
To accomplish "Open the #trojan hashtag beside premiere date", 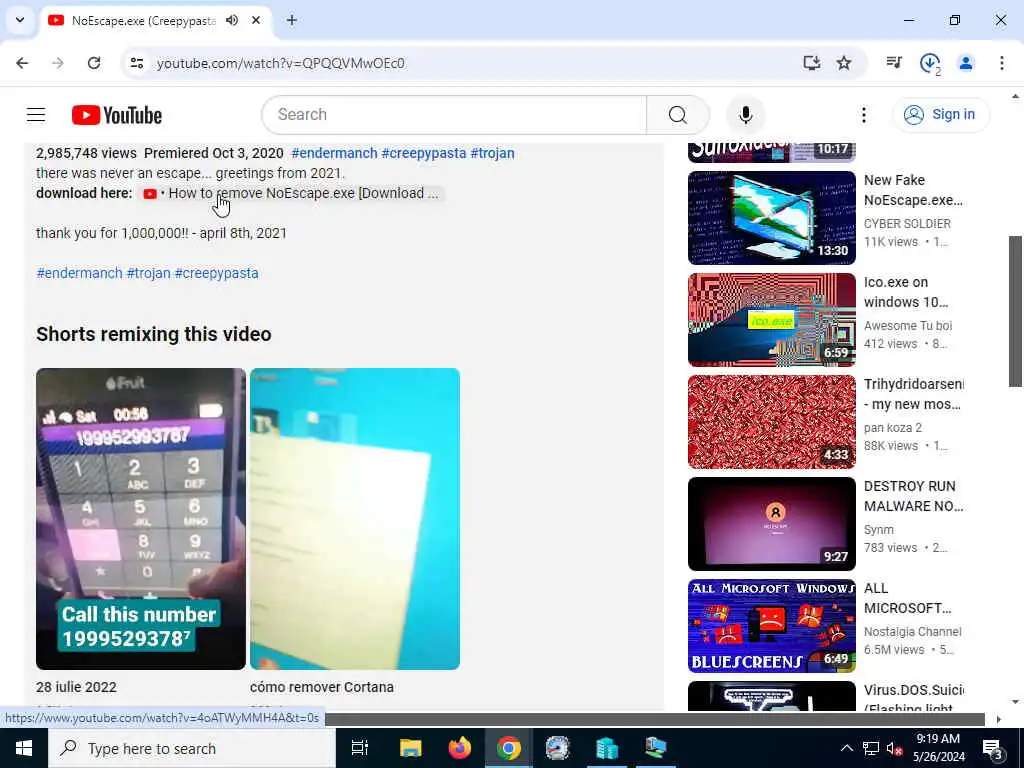I will 492,153.
